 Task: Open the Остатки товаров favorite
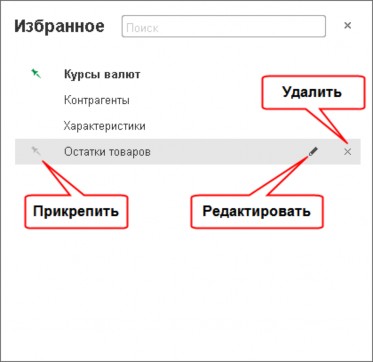tap(107, 152)
